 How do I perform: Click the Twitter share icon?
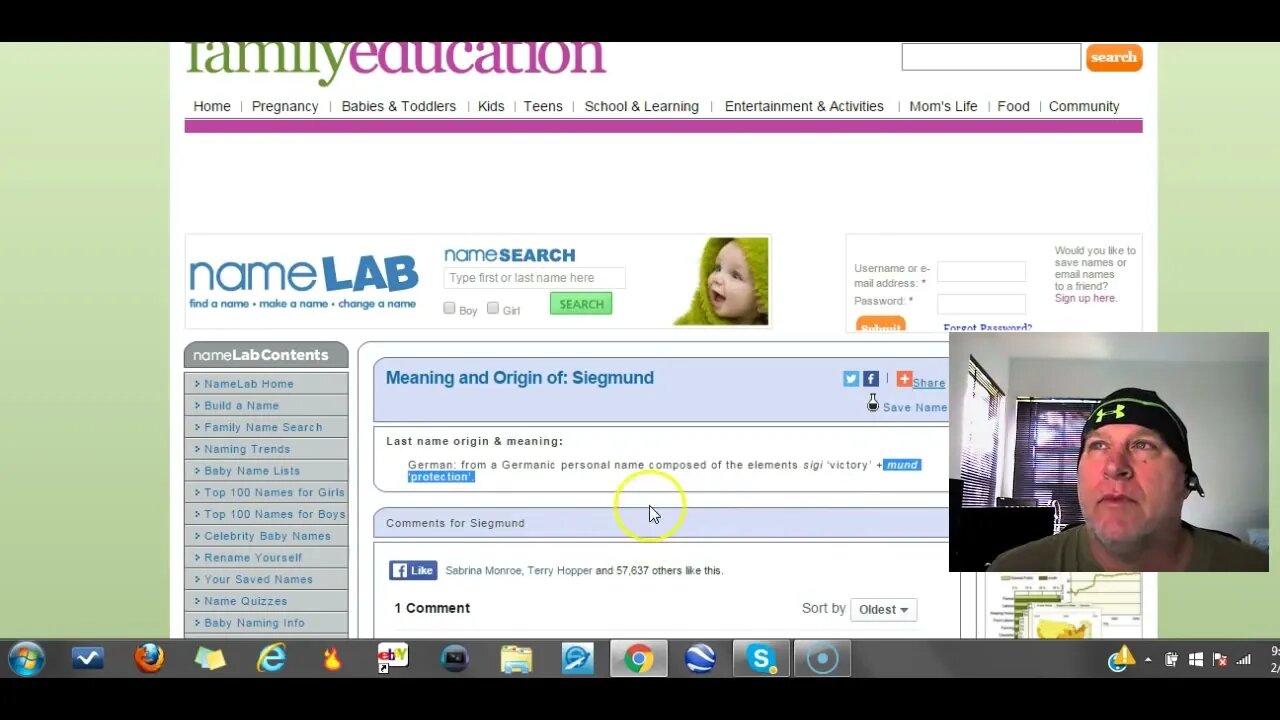click(851, 379)
